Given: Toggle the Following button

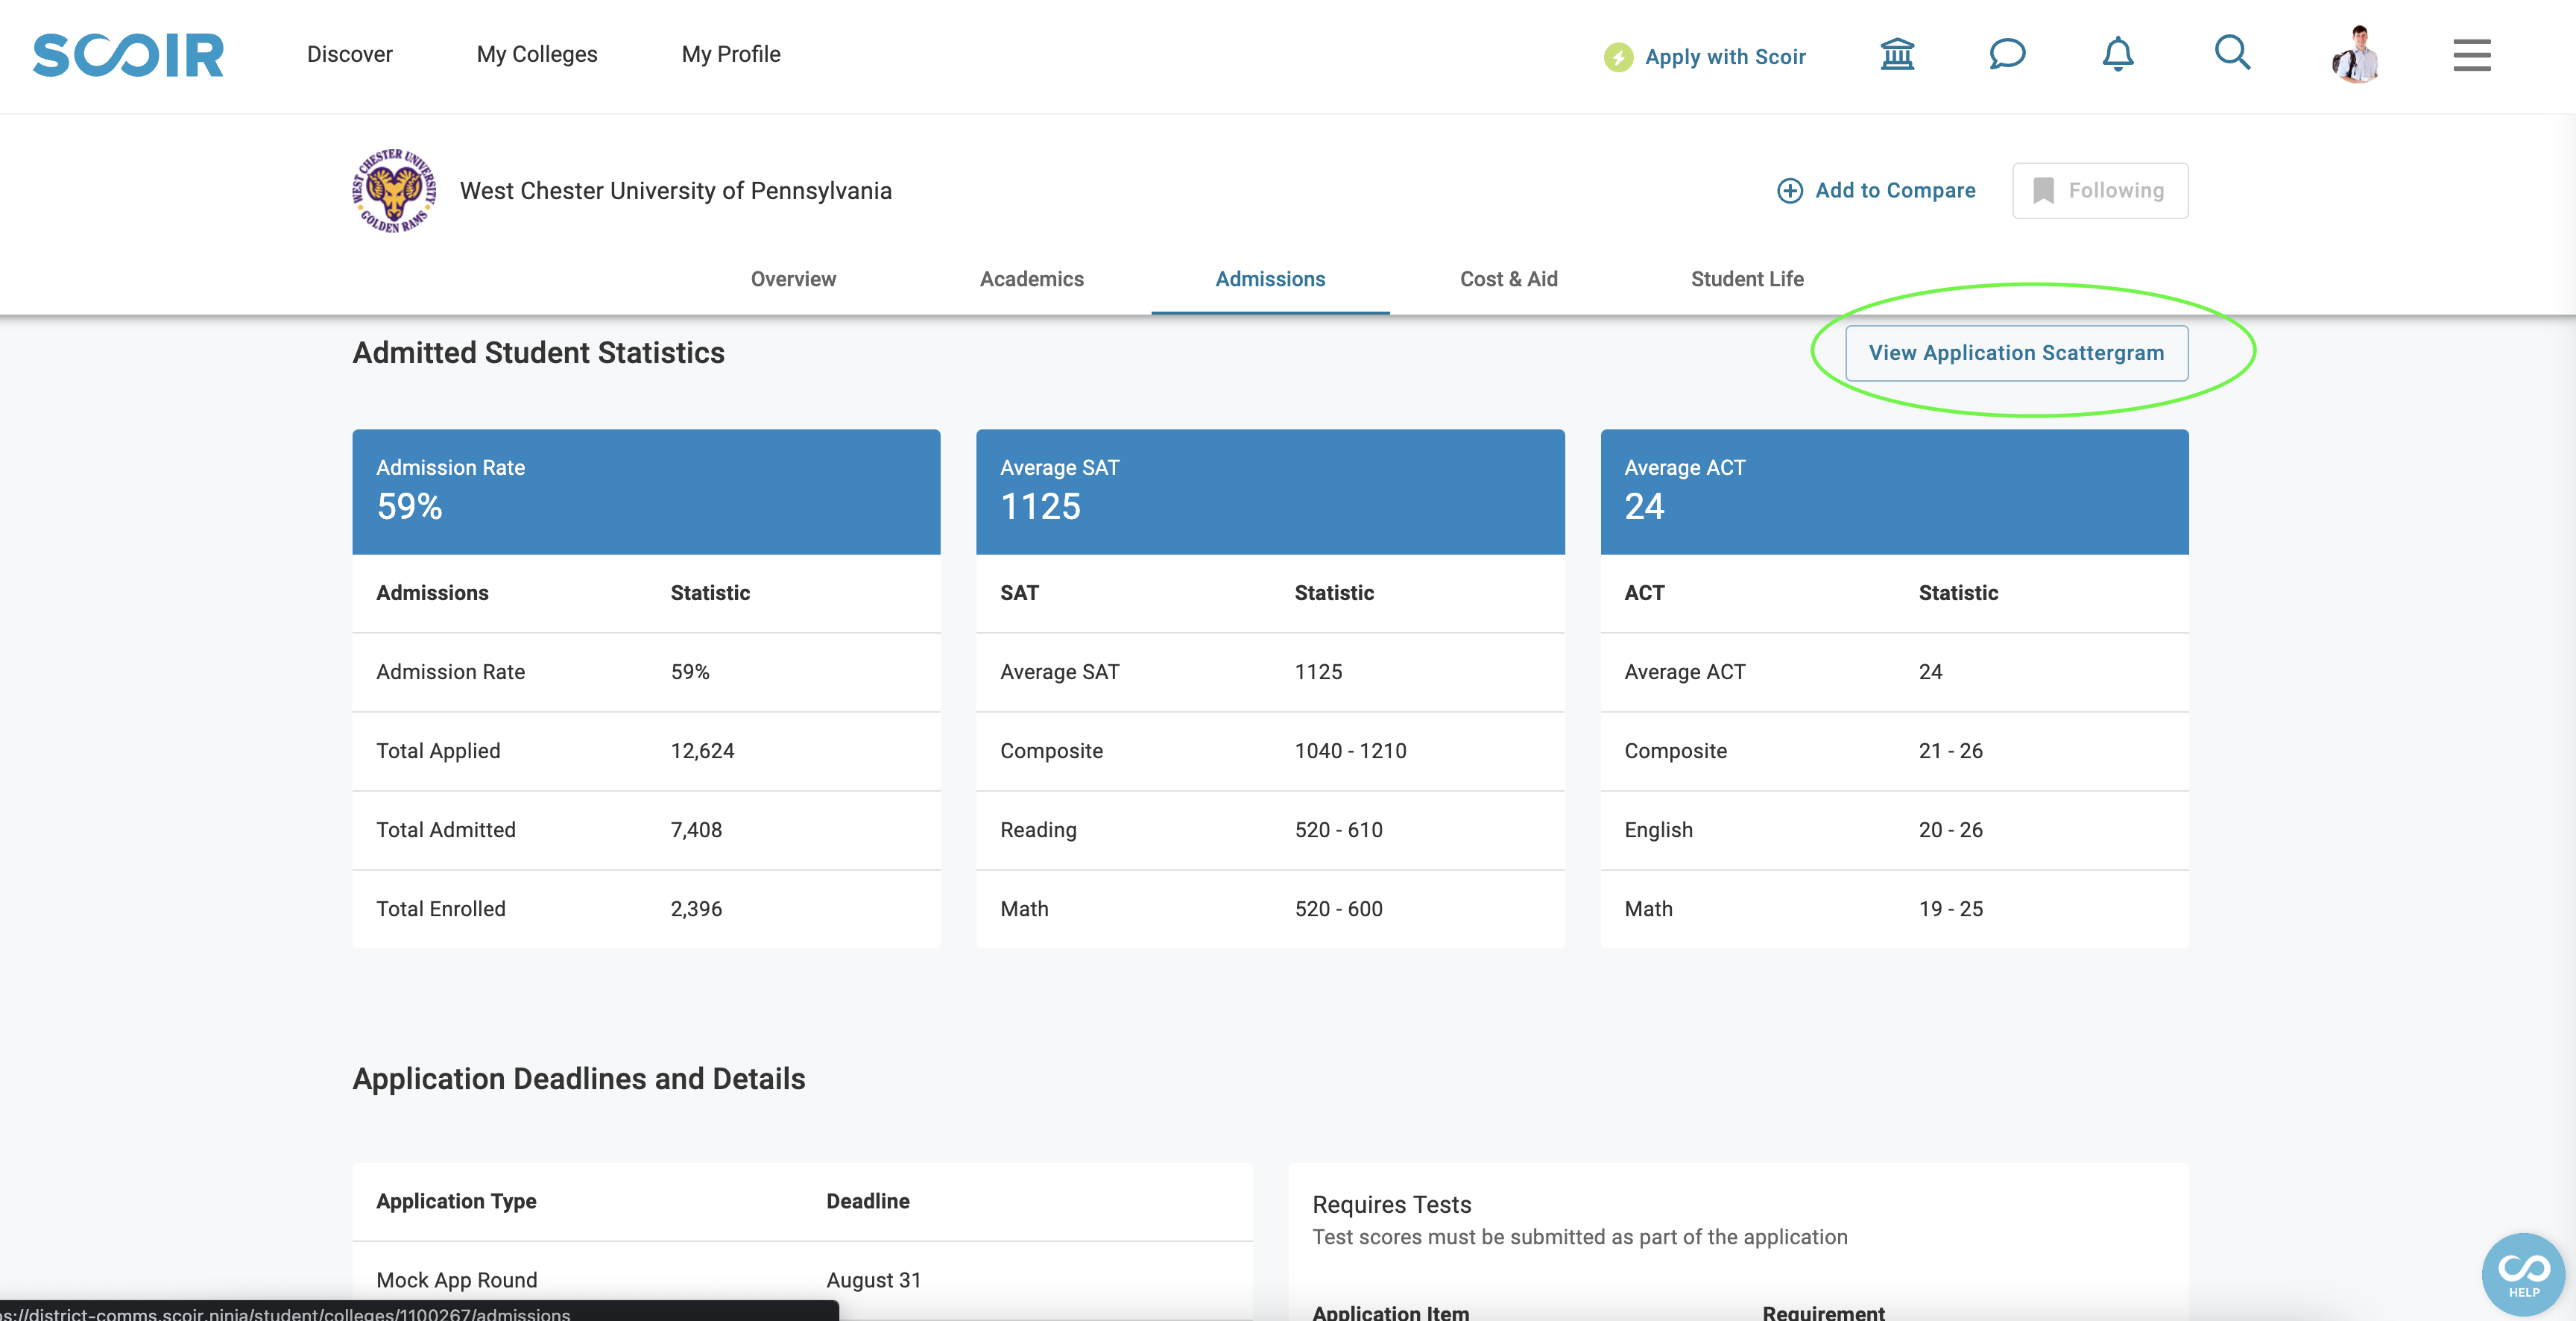Looking at the screenshot, I should (x=2100, y=191).
